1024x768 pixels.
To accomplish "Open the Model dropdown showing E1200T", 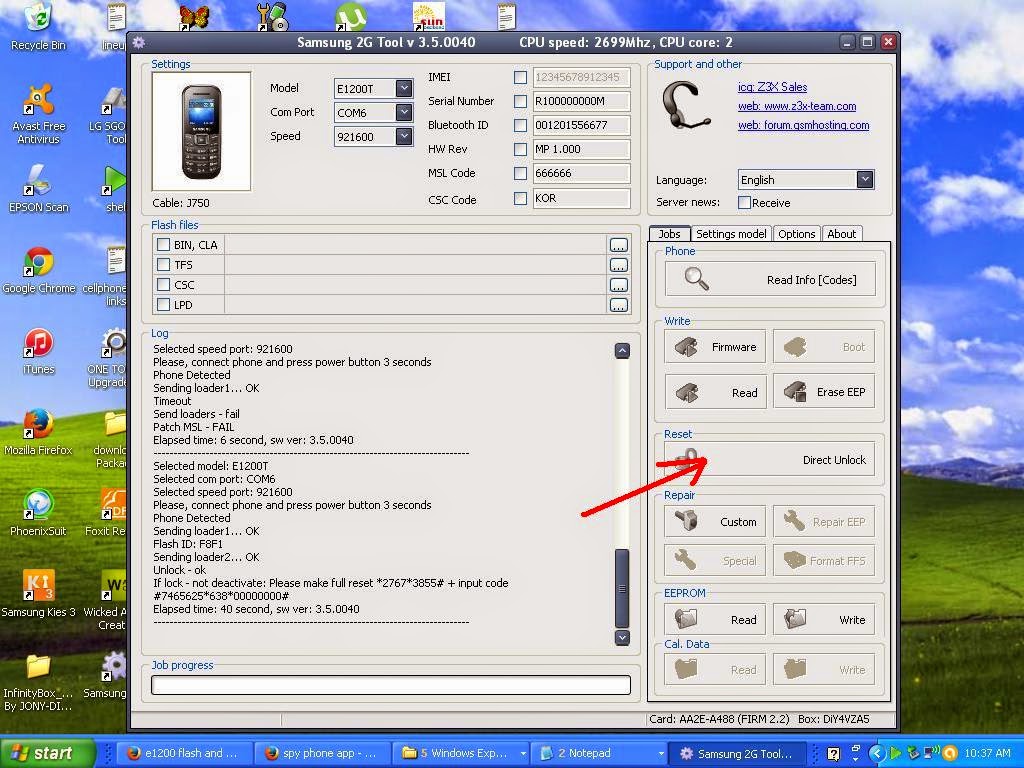I will pyautogui.click(x=404, y=88).
